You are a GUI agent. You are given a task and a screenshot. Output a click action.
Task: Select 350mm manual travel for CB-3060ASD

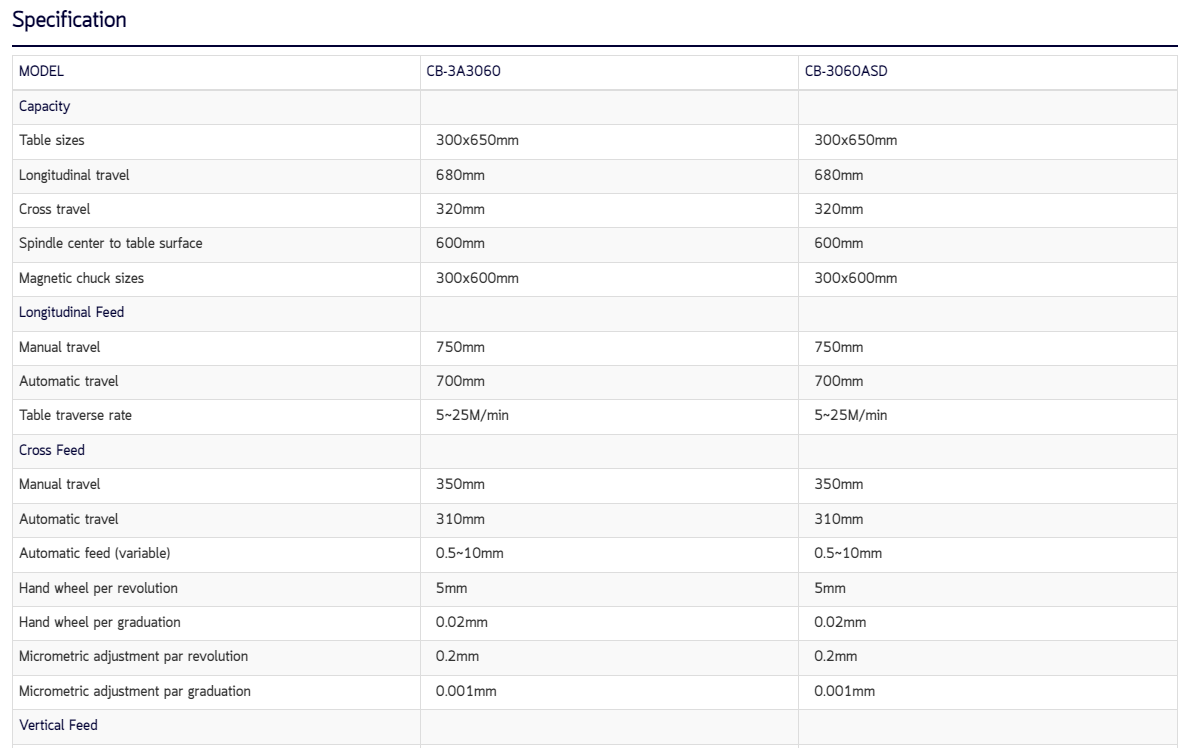tap(838, 484)
